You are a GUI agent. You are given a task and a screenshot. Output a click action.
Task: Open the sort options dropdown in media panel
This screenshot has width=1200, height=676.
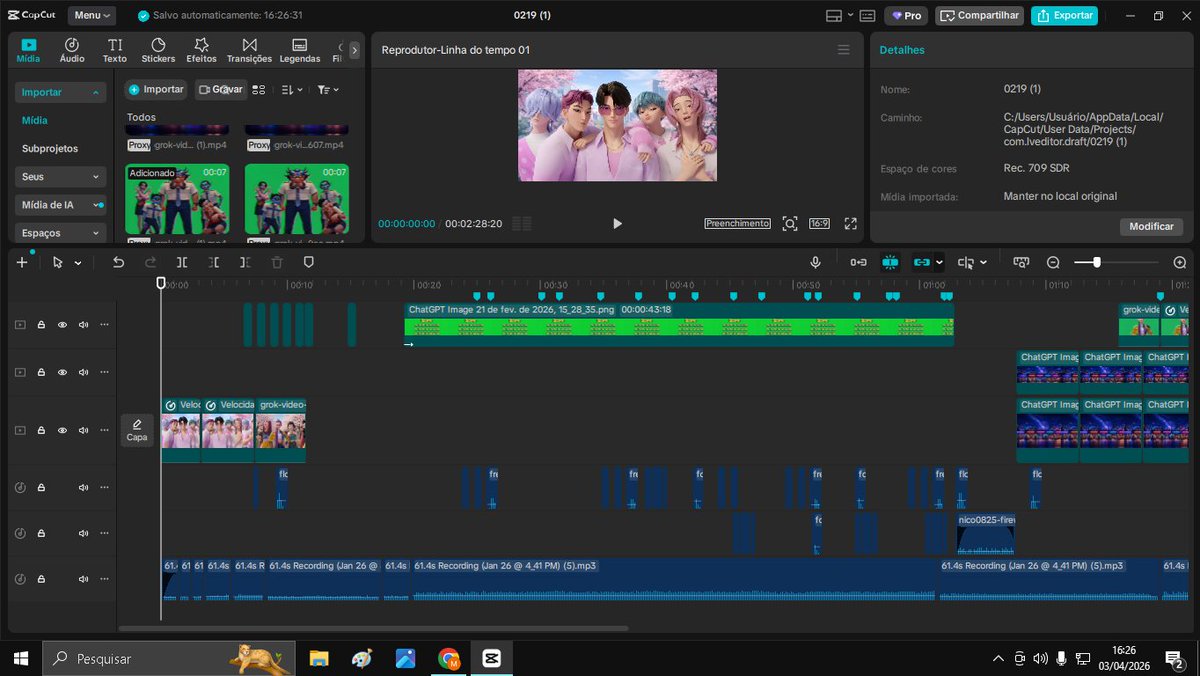click(291, 89)
